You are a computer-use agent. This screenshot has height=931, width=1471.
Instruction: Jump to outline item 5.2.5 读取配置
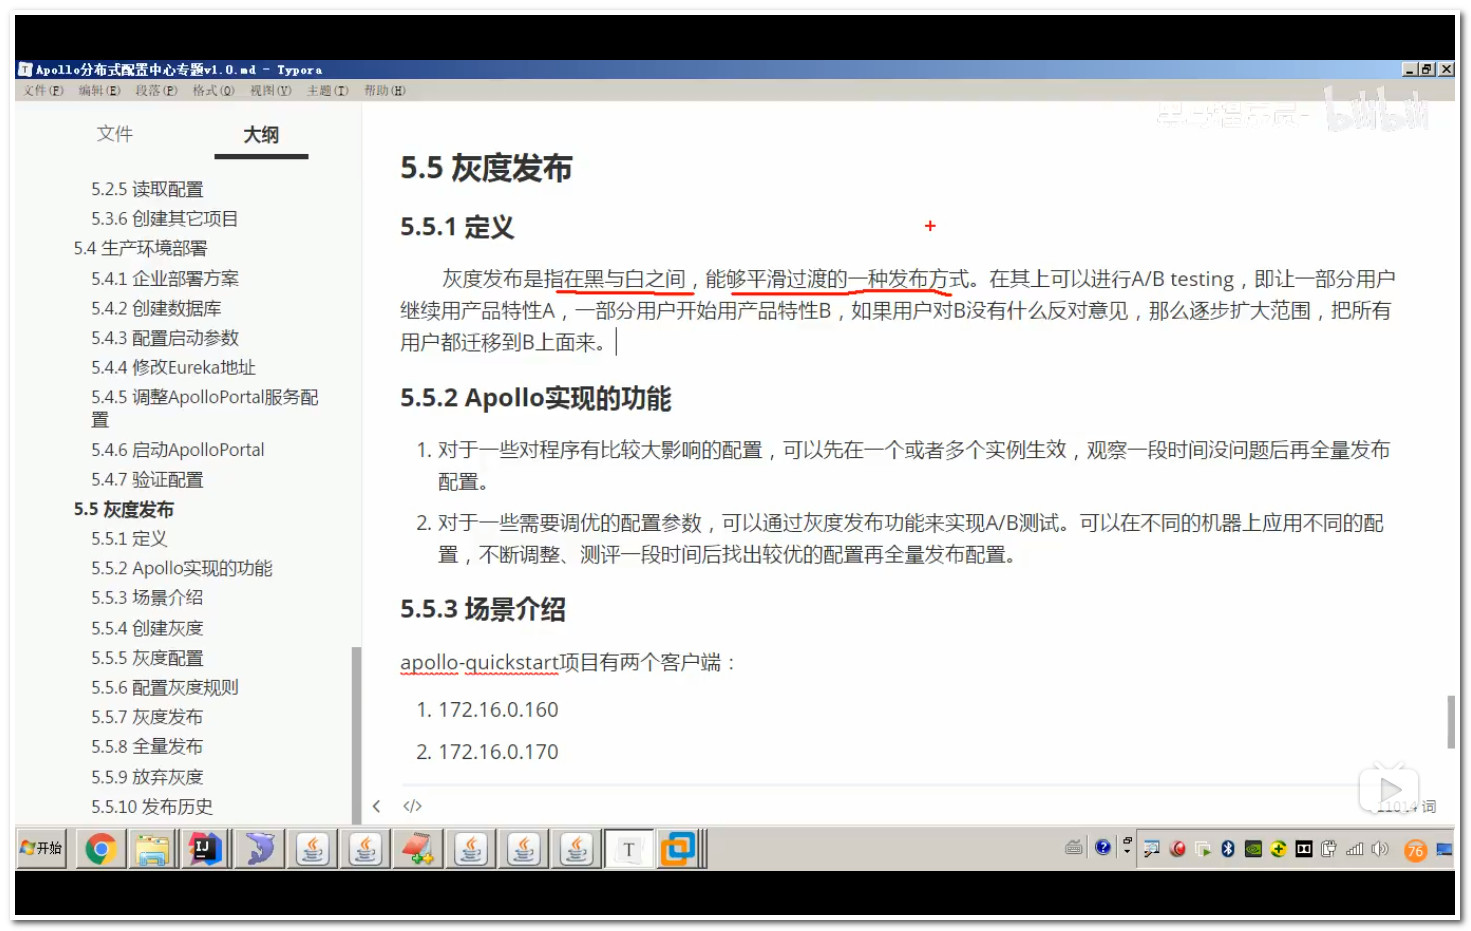(147, 189)
